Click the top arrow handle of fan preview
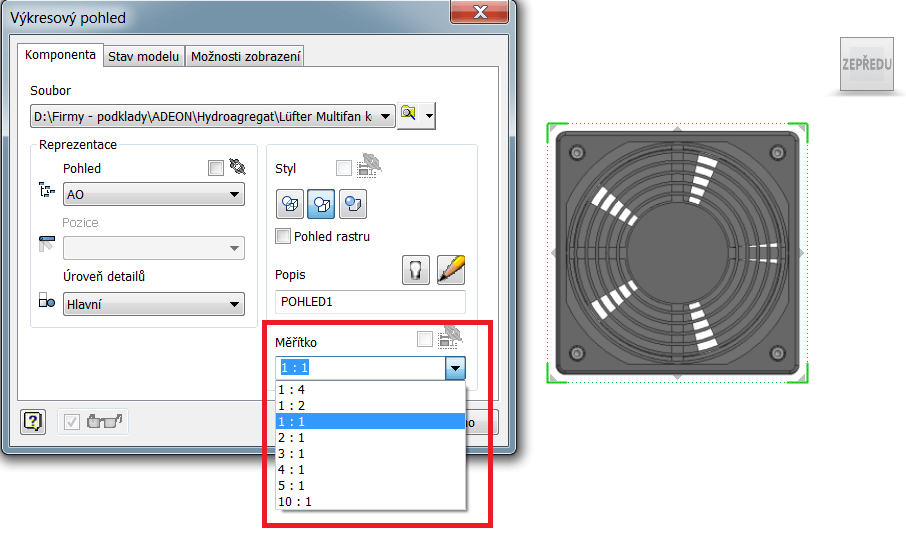This screenshot has width=906, height=534. (677, 129)
